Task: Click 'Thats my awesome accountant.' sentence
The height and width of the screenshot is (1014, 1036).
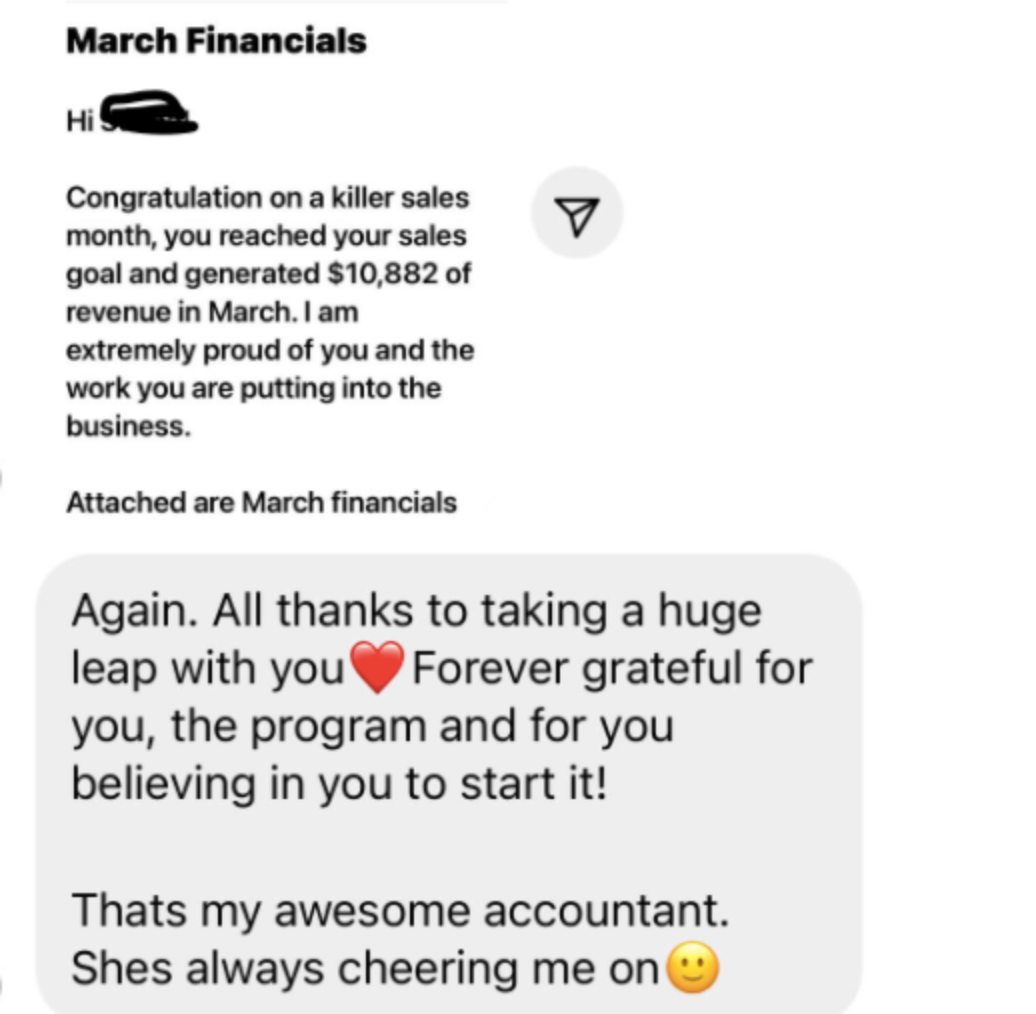Action: click(400, 910)
